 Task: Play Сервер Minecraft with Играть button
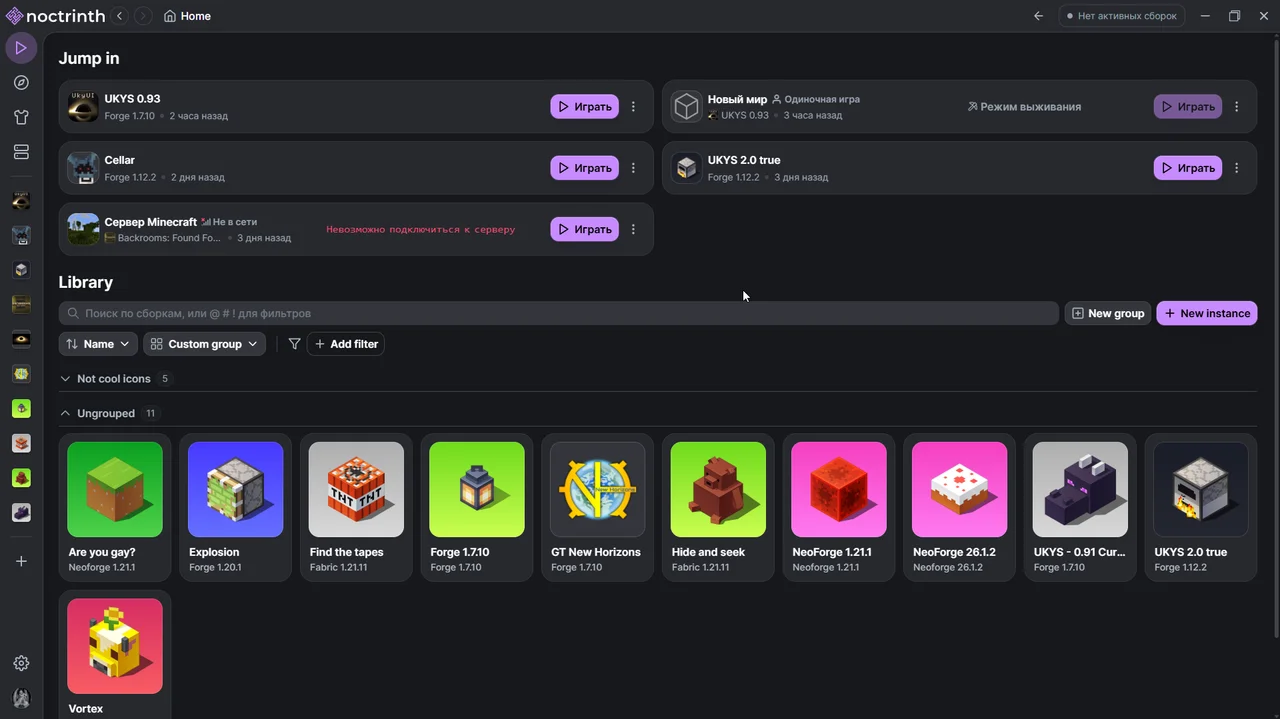(584, 229)
